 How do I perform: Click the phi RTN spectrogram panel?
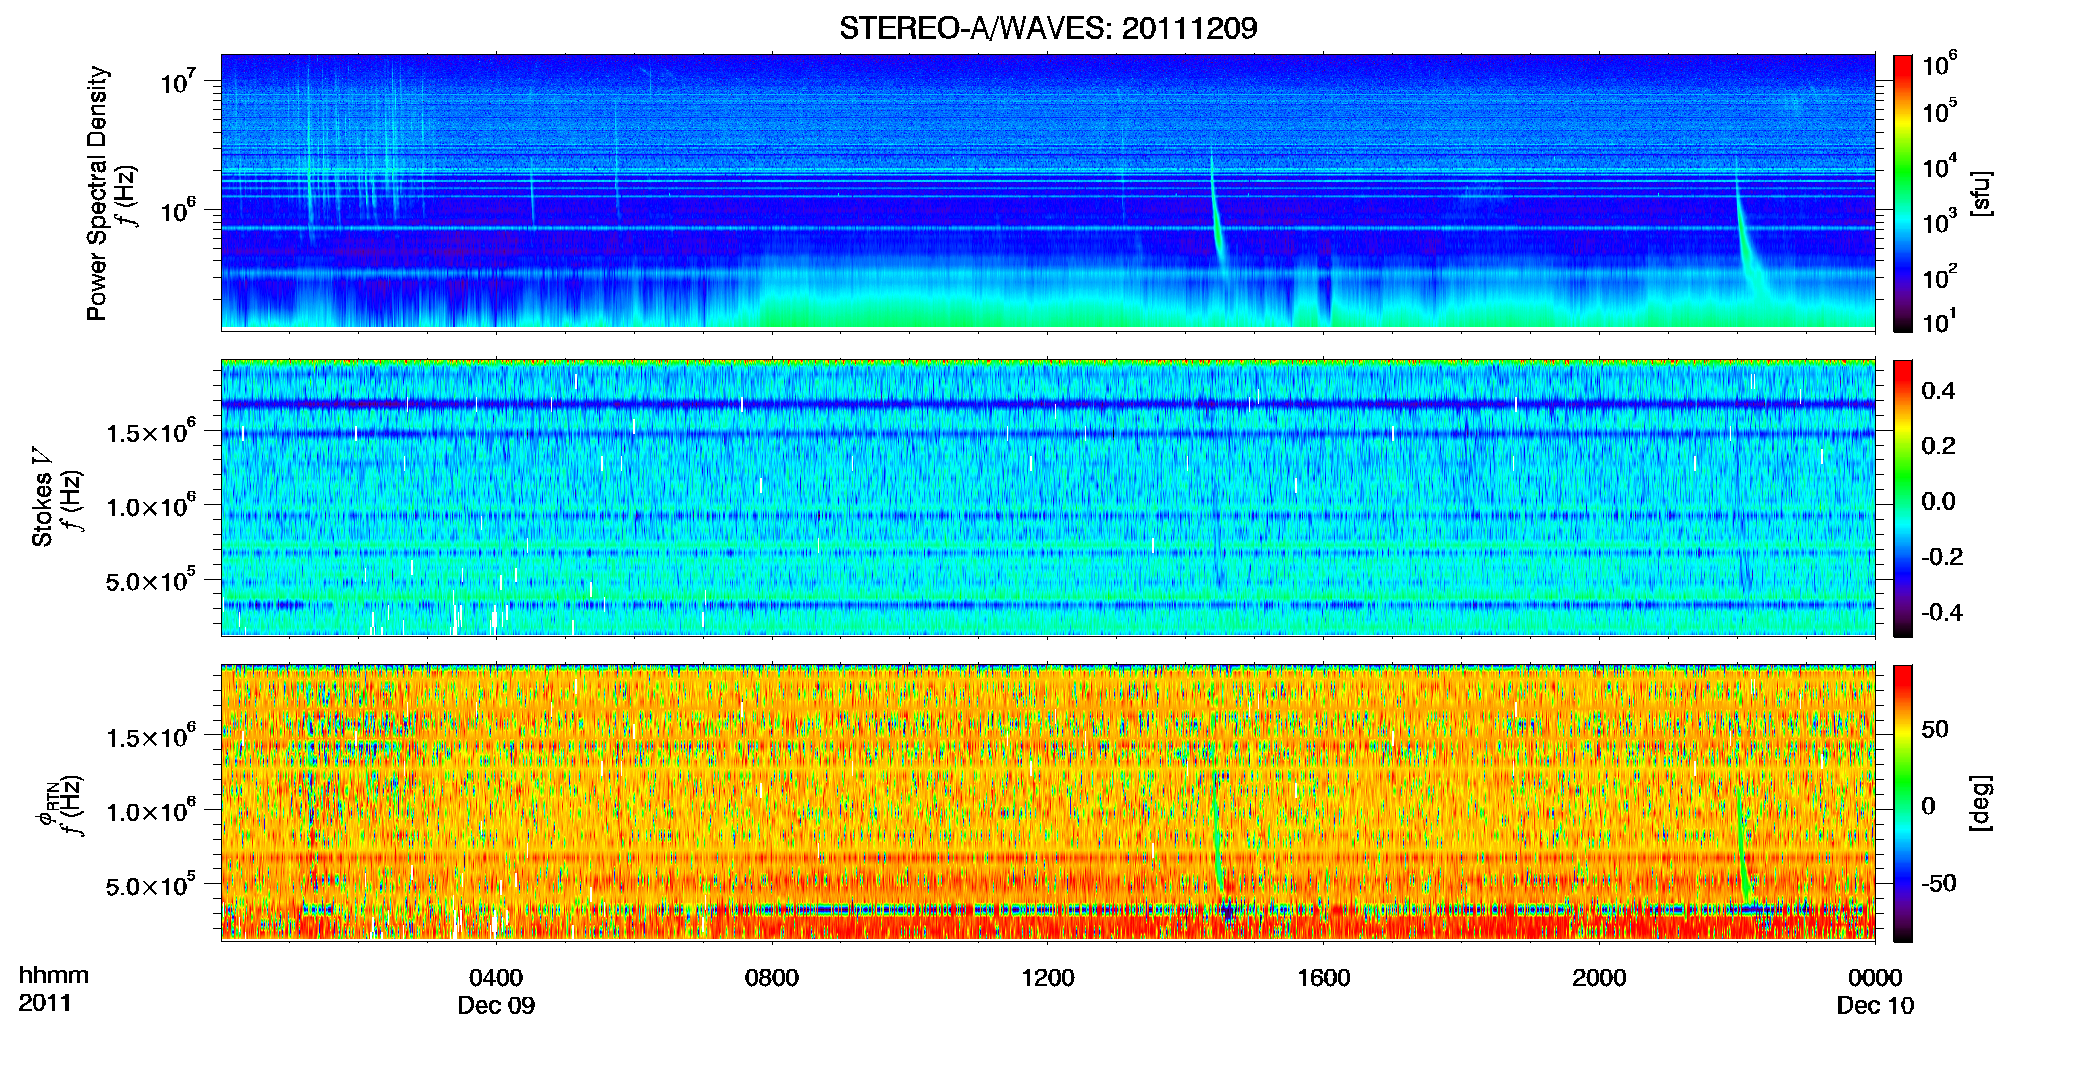click(1048, 803)
